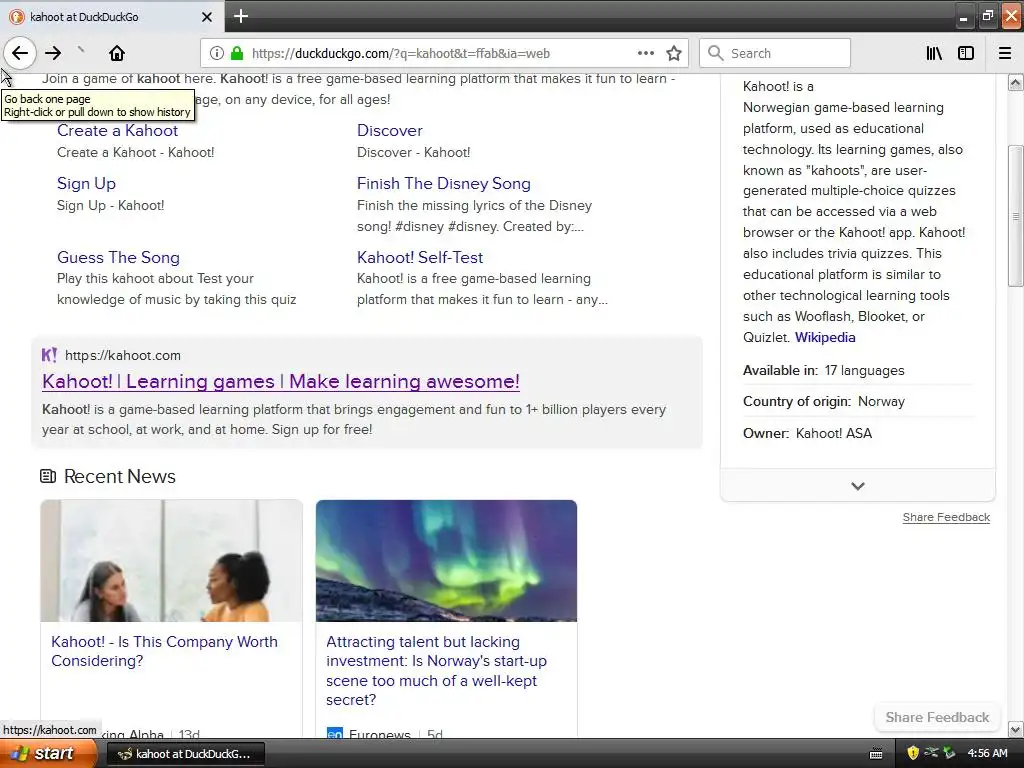Close the kahoot at DuckDuckGo tab
1024x768 pixels.
206,17
